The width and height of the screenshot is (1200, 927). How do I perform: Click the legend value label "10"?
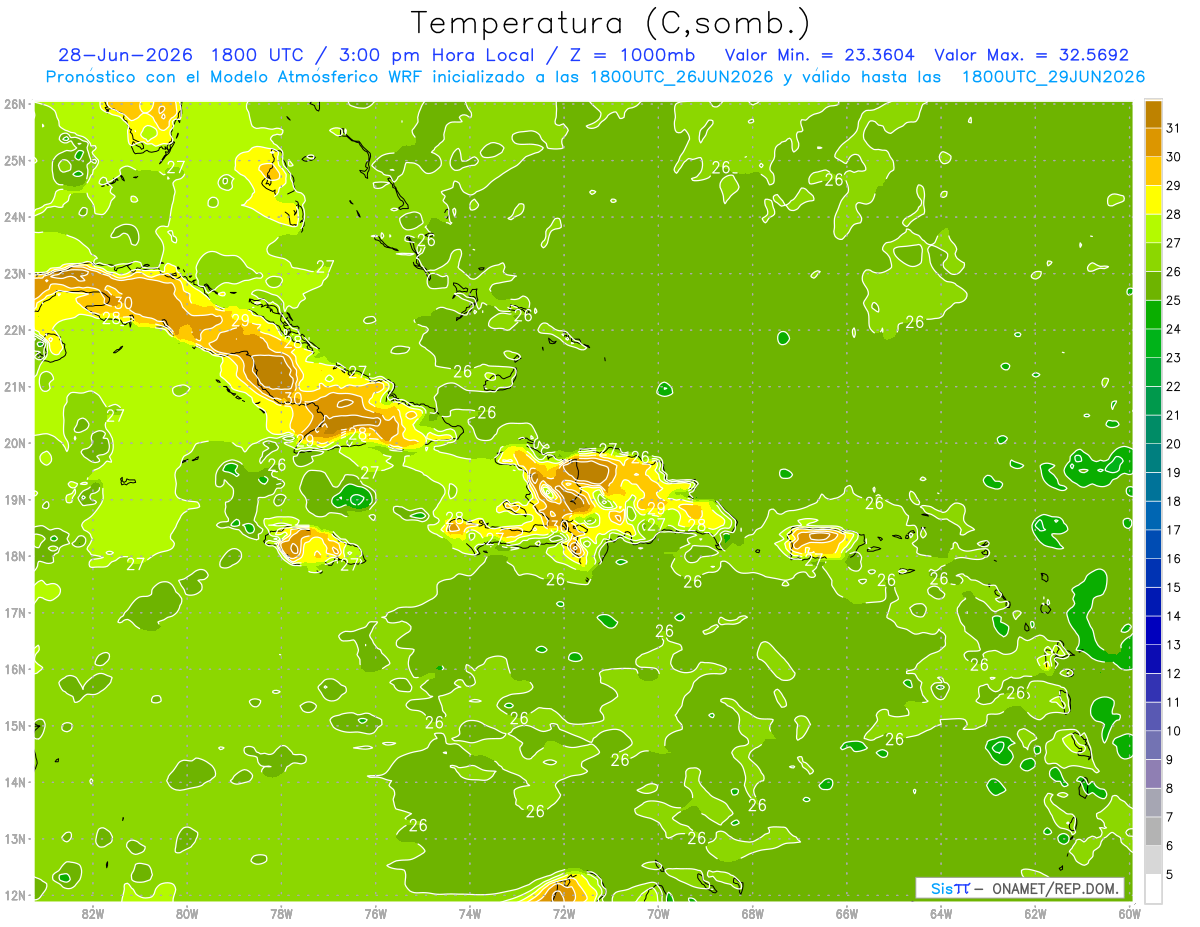pos(1174,731)
